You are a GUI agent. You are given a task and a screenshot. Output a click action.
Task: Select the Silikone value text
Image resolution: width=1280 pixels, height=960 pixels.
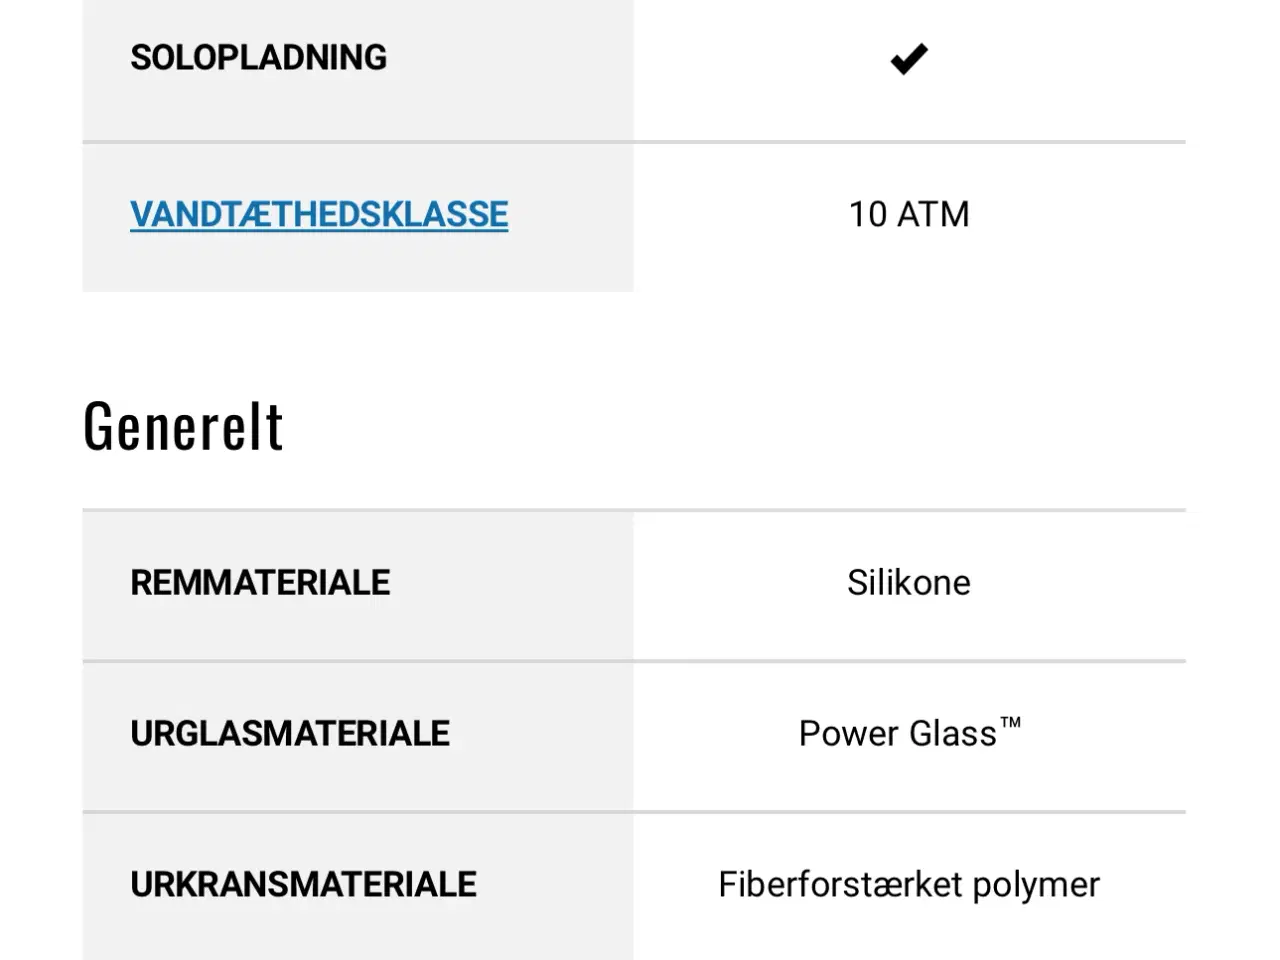908,583
